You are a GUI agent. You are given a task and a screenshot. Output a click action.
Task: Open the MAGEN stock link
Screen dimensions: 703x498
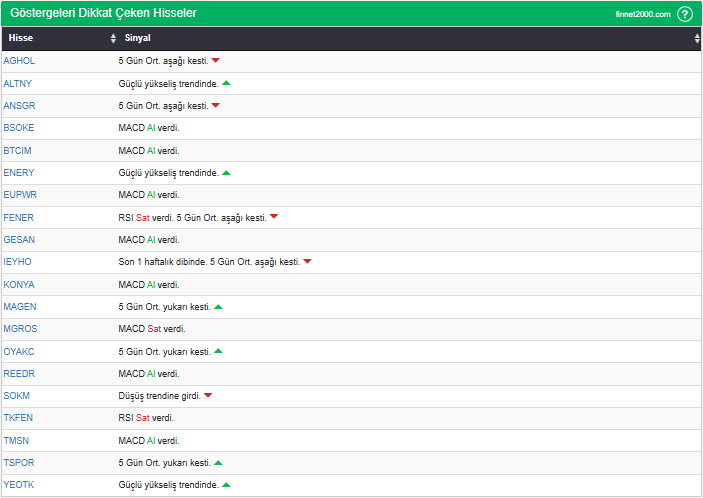pyautogui.click(x=20, y=307)
